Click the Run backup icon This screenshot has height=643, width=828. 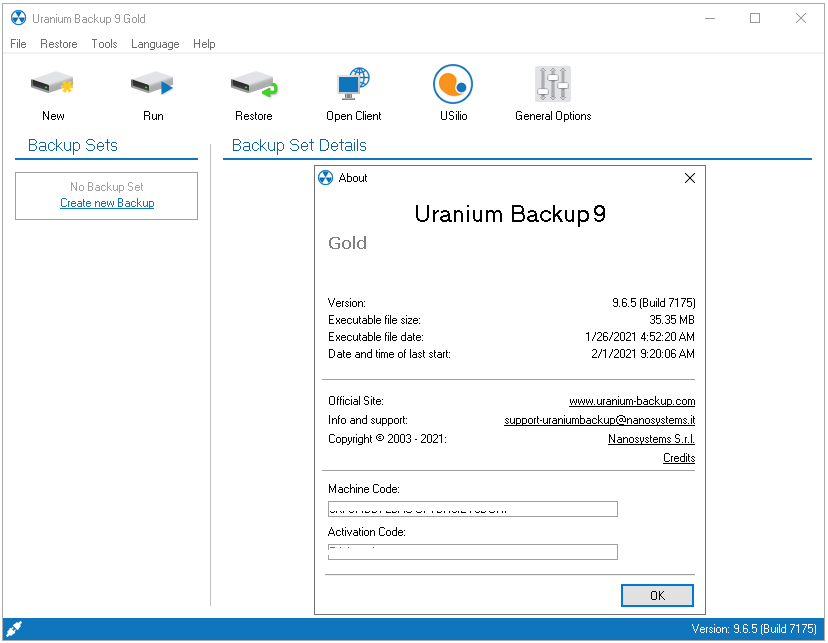point(152,83)
